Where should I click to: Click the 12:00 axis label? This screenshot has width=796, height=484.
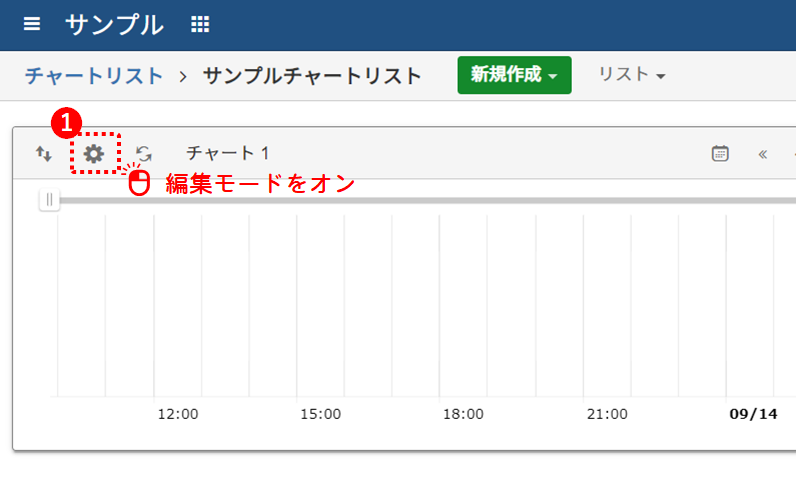tap(178, 414)
